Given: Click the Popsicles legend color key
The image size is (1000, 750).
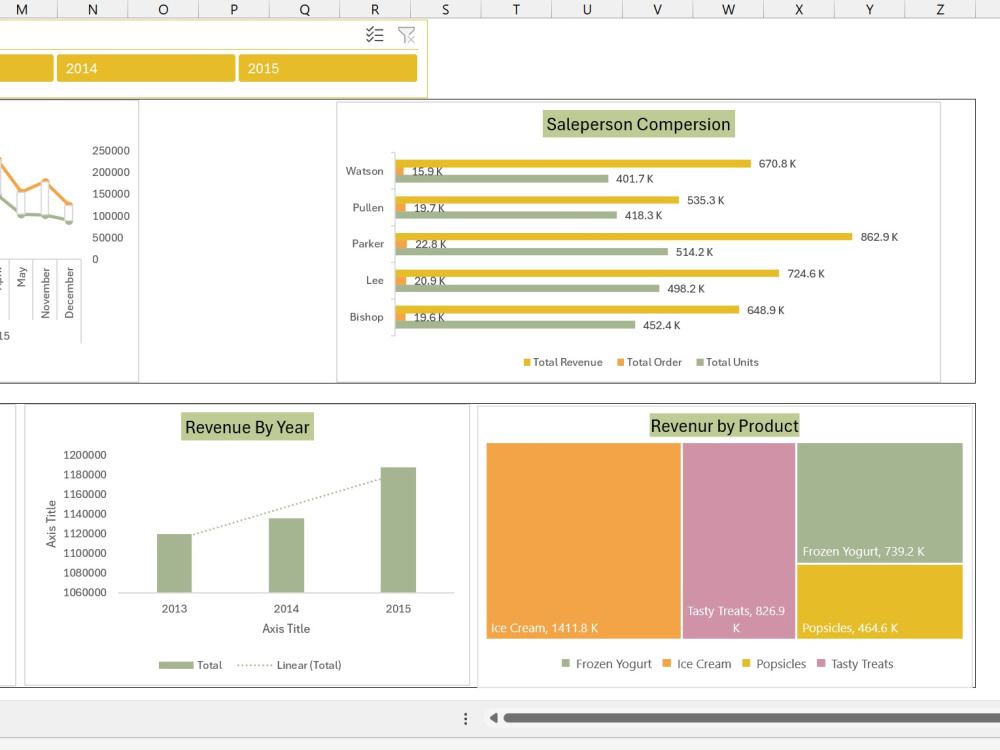Looking at the screenshot, I should point(746,663).
